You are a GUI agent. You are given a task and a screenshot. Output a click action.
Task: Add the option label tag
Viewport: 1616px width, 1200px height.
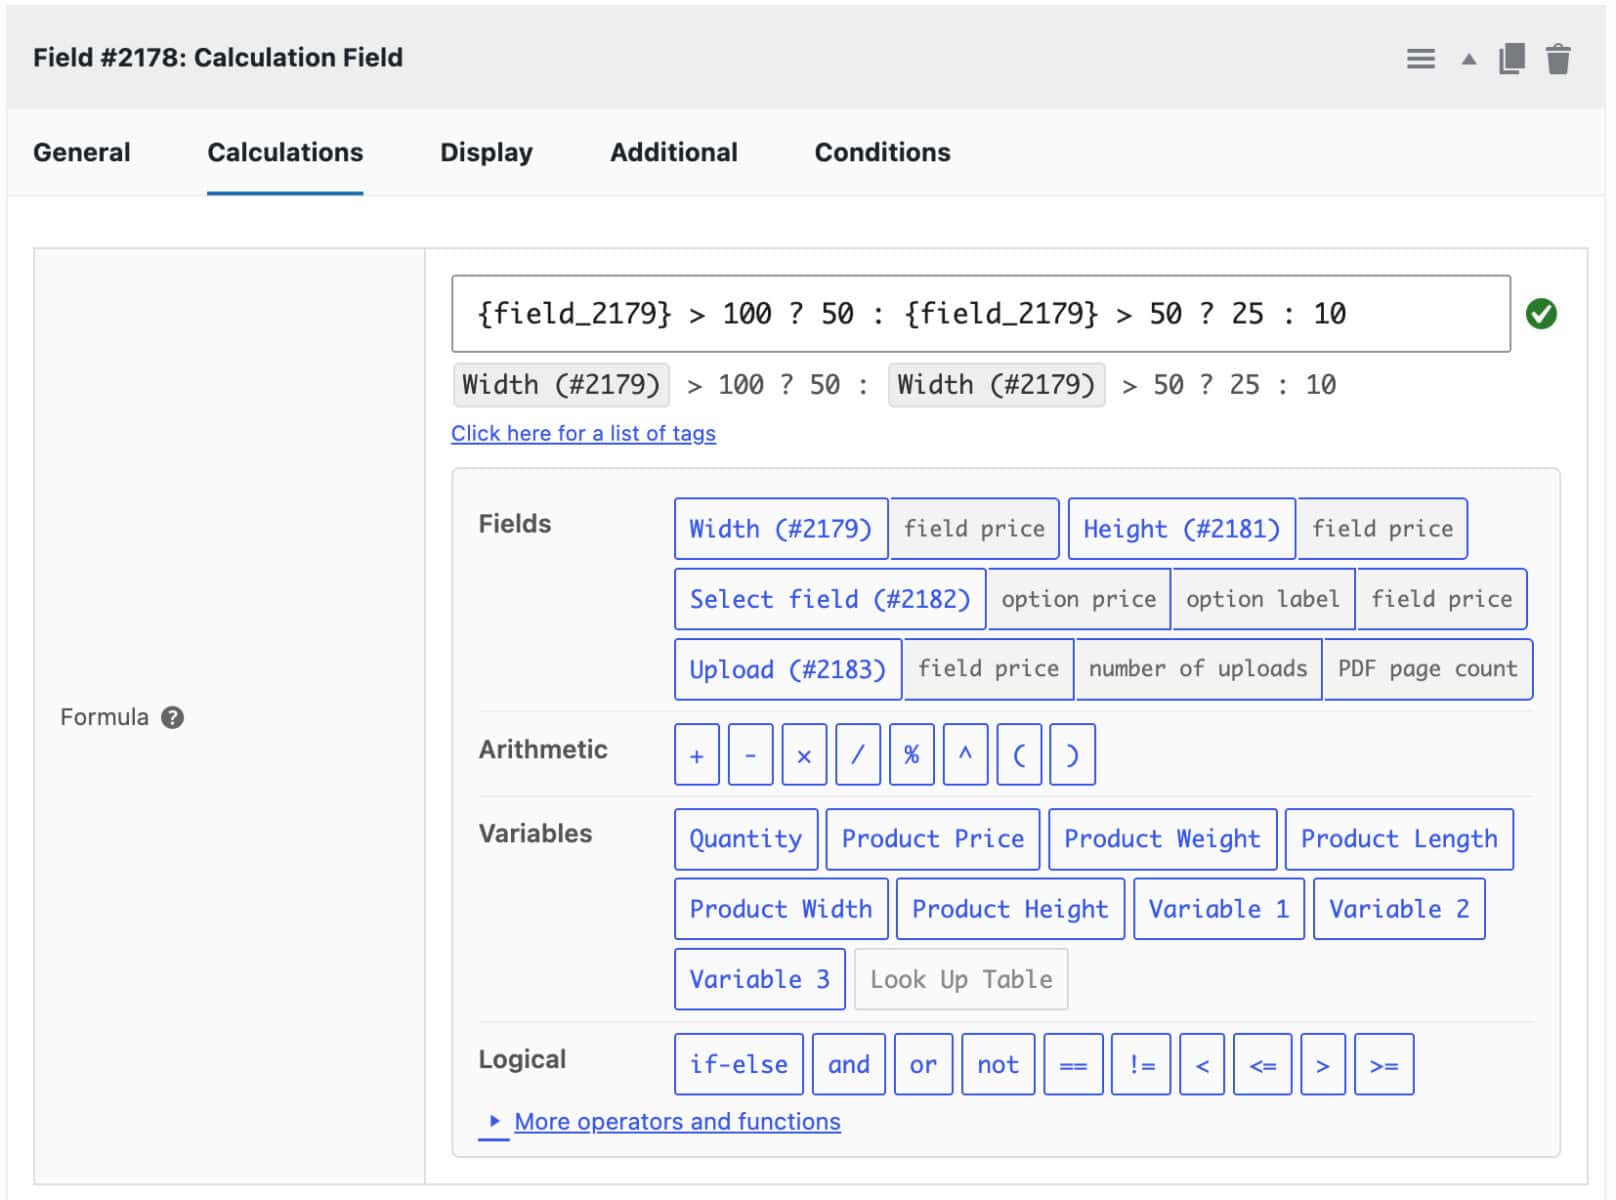pos(1263,599)
